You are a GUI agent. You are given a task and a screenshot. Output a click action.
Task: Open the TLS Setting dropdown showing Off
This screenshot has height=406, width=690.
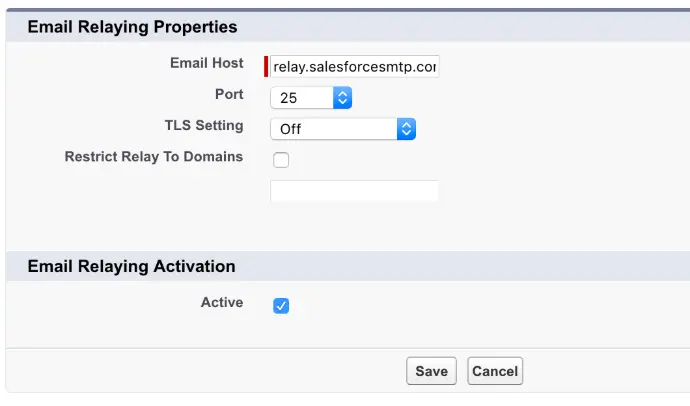pos(343,129)
